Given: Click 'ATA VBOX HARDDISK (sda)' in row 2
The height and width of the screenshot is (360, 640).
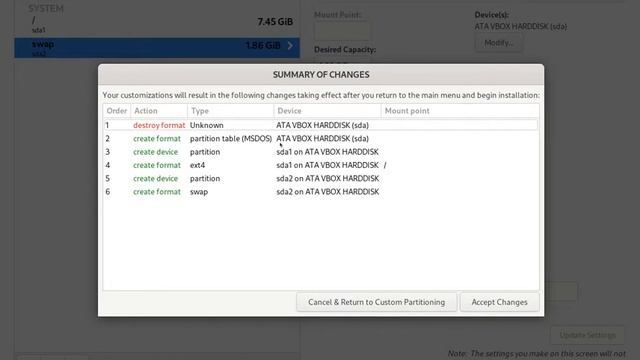Looking at the screenshot, I should [322, 139].
